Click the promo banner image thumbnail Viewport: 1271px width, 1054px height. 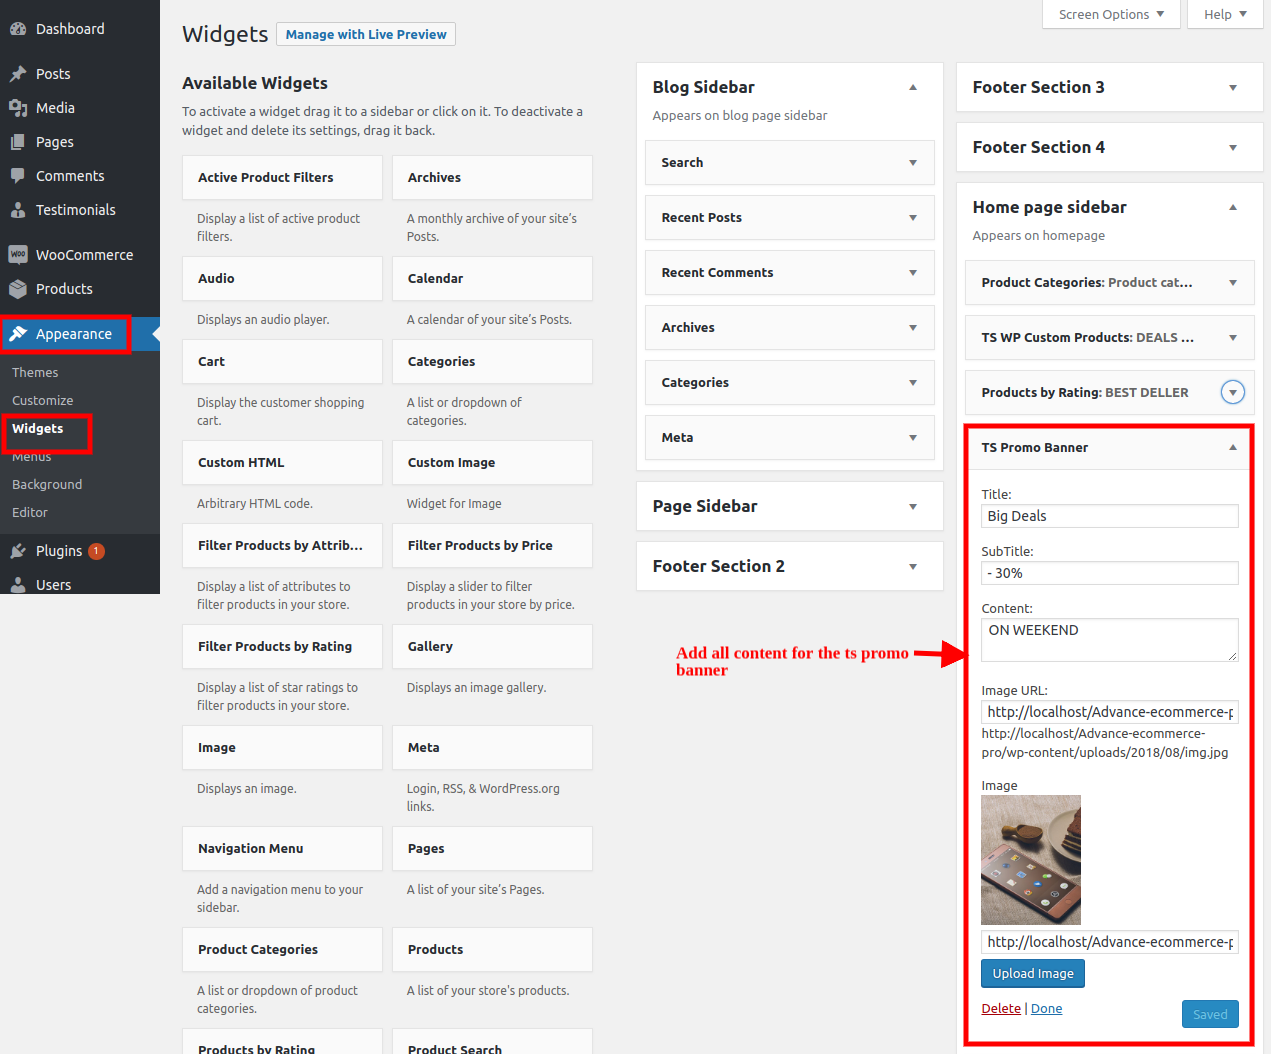tap(1030, 860)
